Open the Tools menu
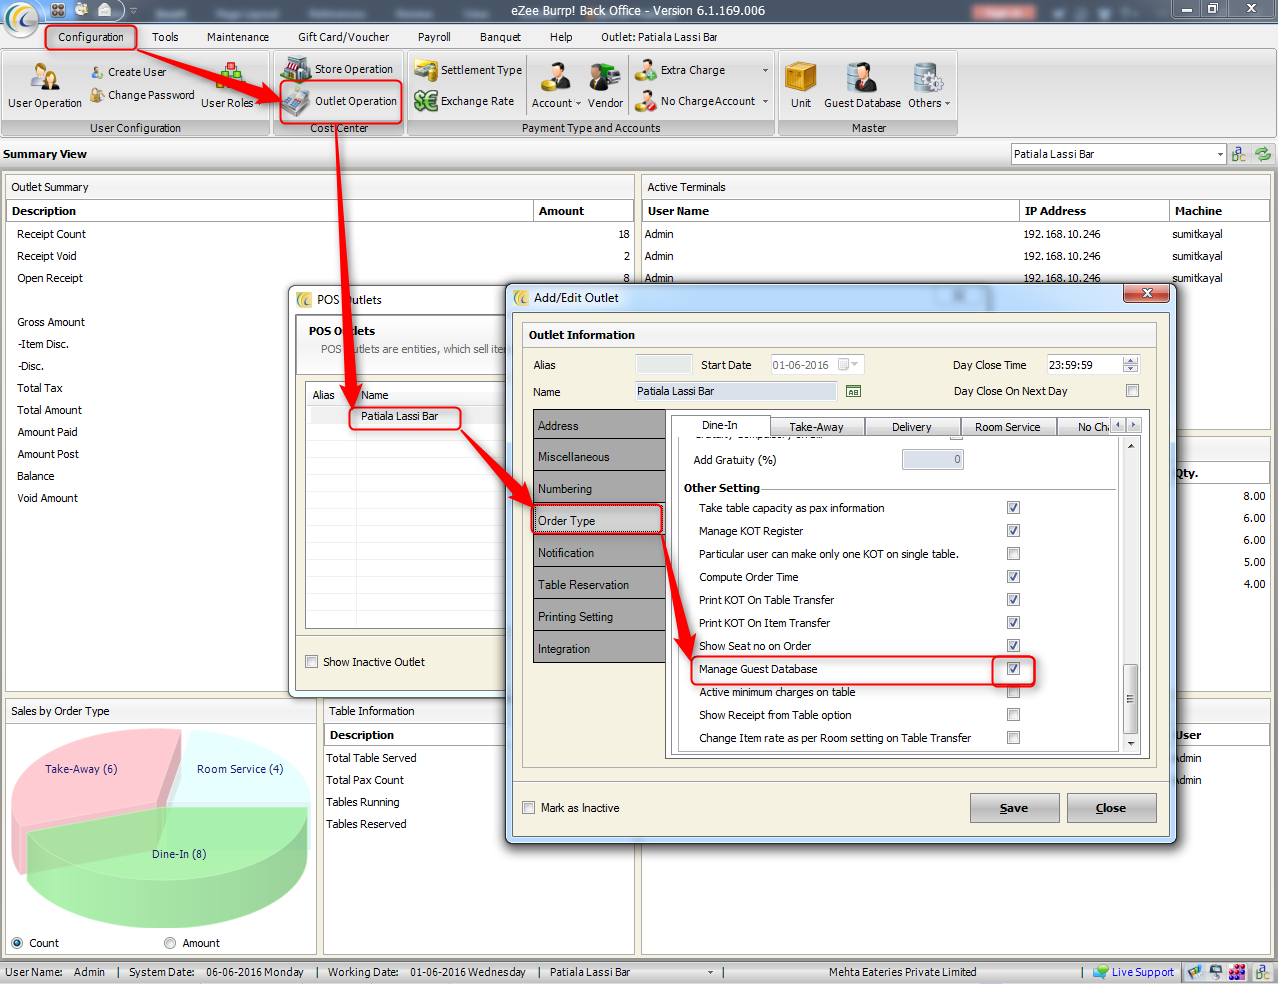Viewport: 1278px width, 984px height. coord(165,37)
